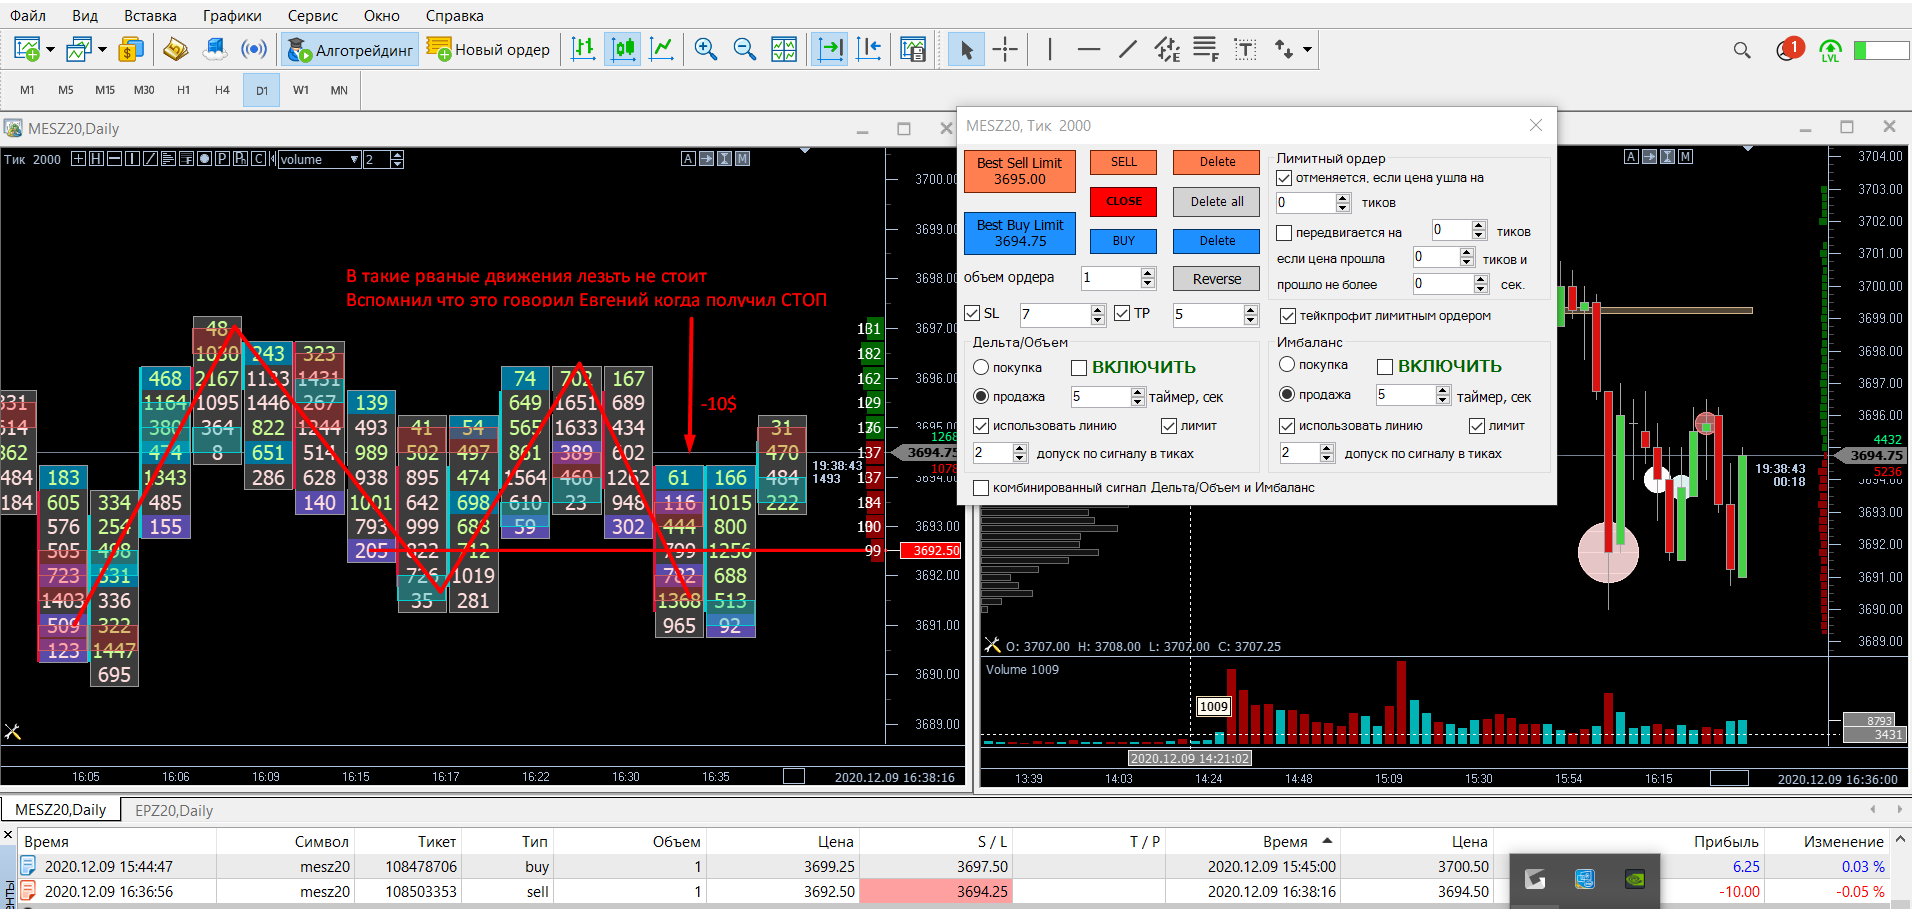The image size is (1912, 909).
Task: Select the crosshair tool
Action: pos(1005,49)
